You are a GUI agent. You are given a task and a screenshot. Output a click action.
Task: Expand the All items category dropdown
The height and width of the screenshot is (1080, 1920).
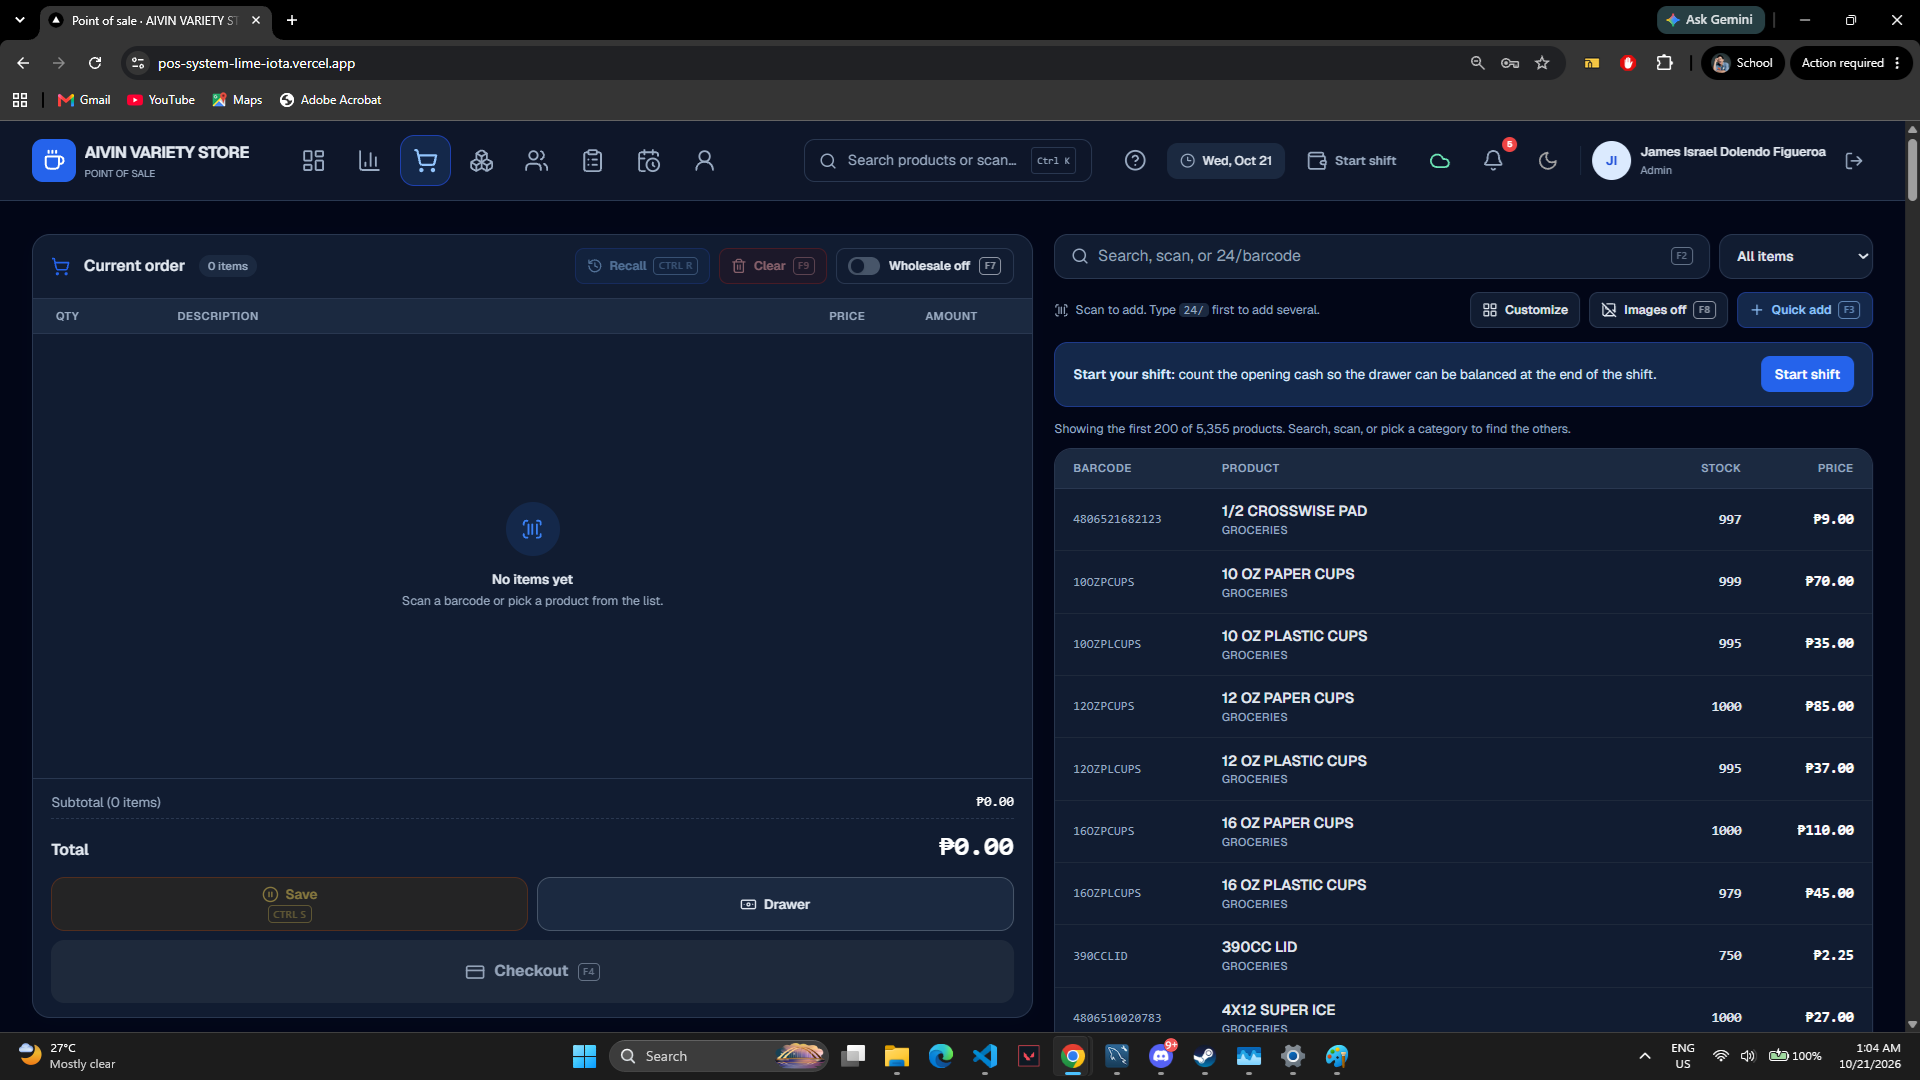[1796, 257]
